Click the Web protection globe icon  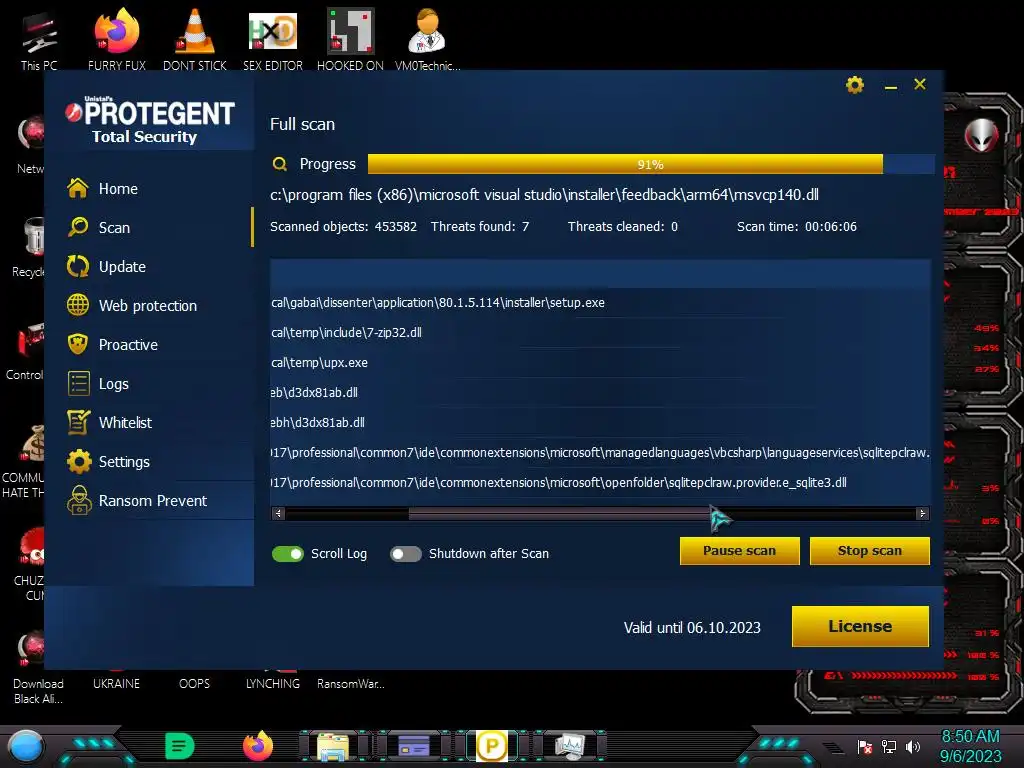click(78, 305)
